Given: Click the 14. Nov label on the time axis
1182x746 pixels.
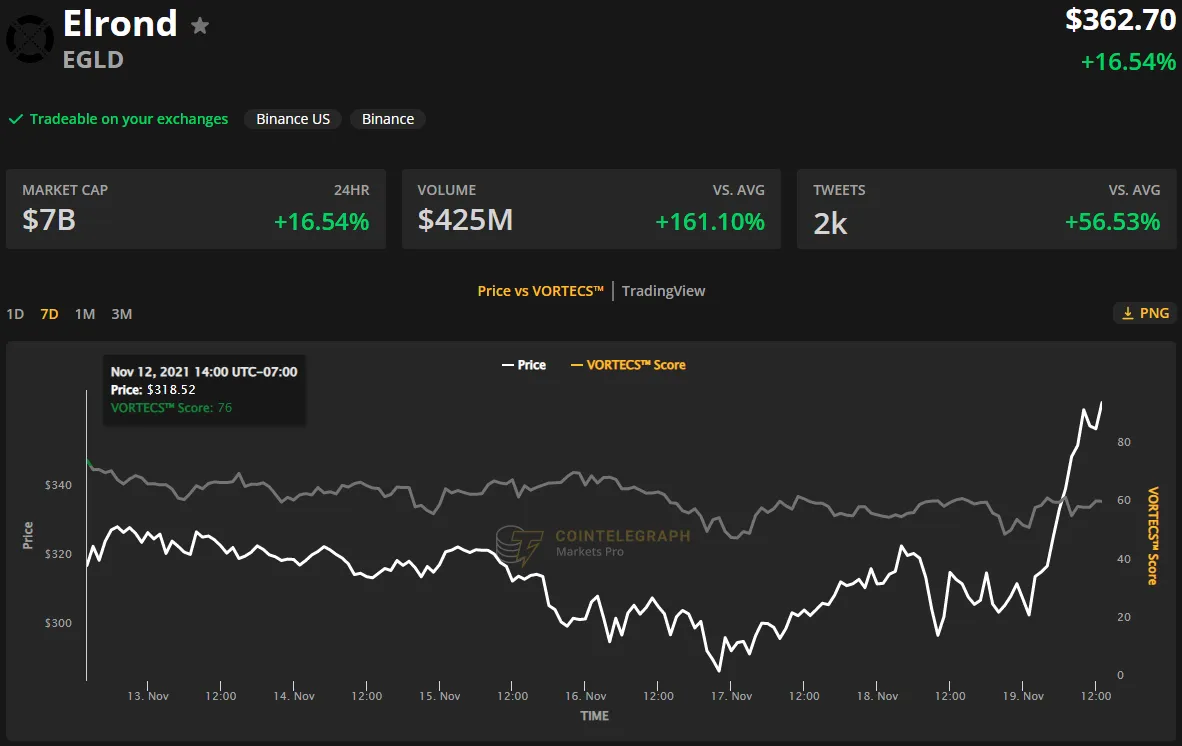Looking at the screenshot, I should pos(294,696).
